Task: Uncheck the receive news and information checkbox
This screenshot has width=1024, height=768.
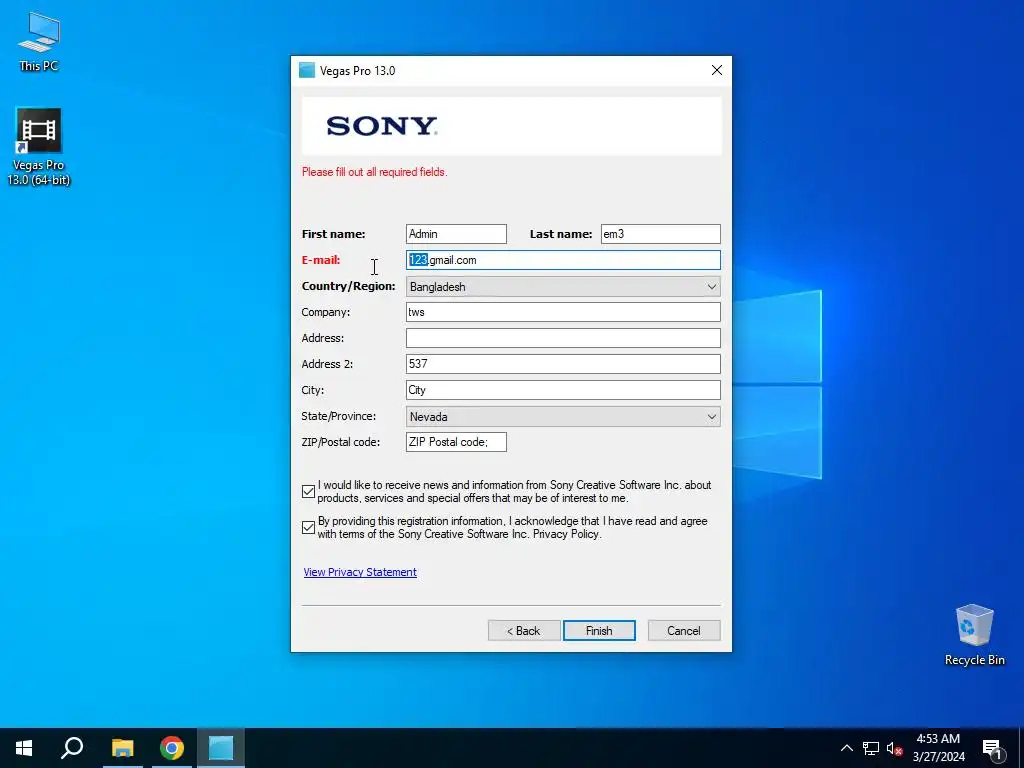Action: (309, 492)
